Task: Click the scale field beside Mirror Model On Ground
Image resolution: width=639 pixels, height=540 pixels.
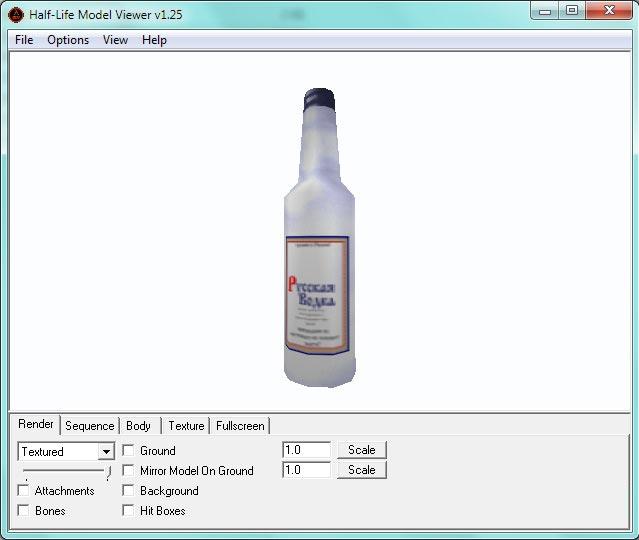Action: [306, 470]
